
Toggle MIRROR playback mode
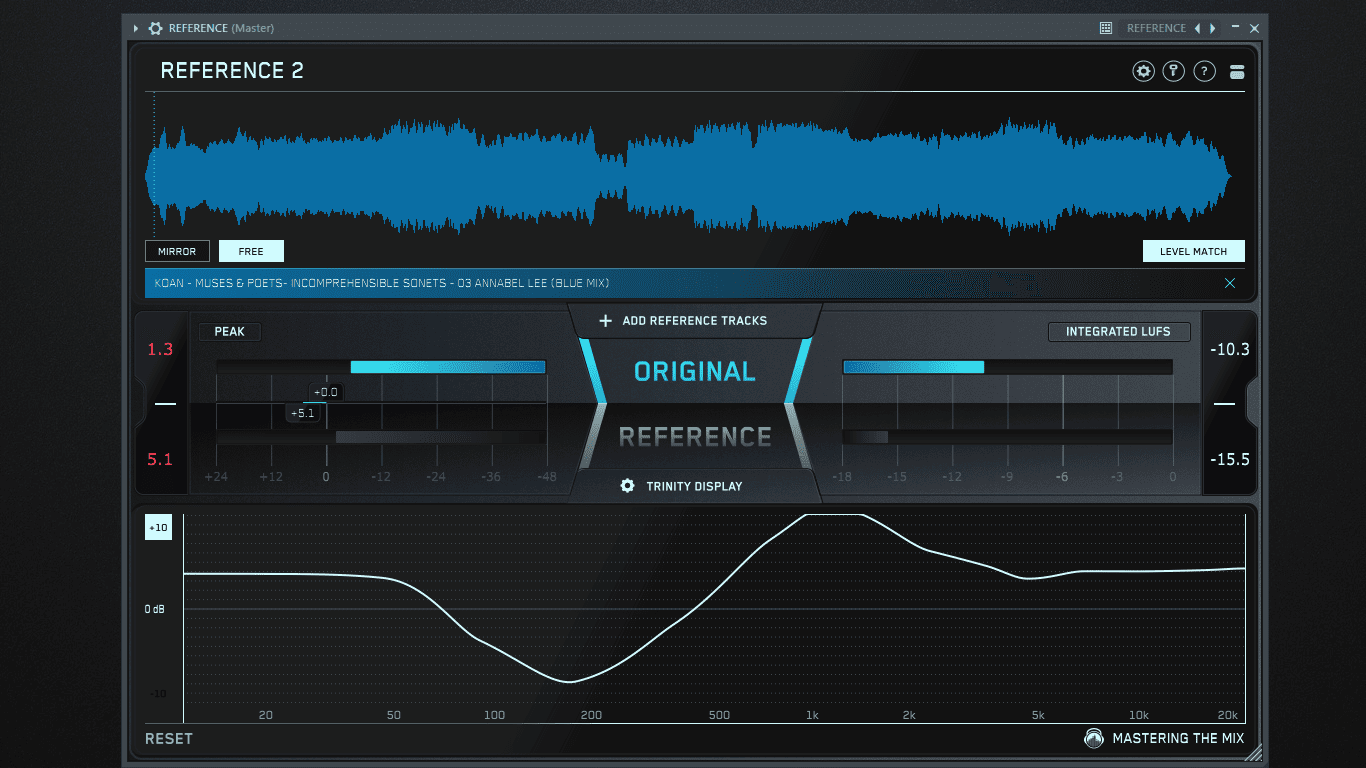[177, 251]
